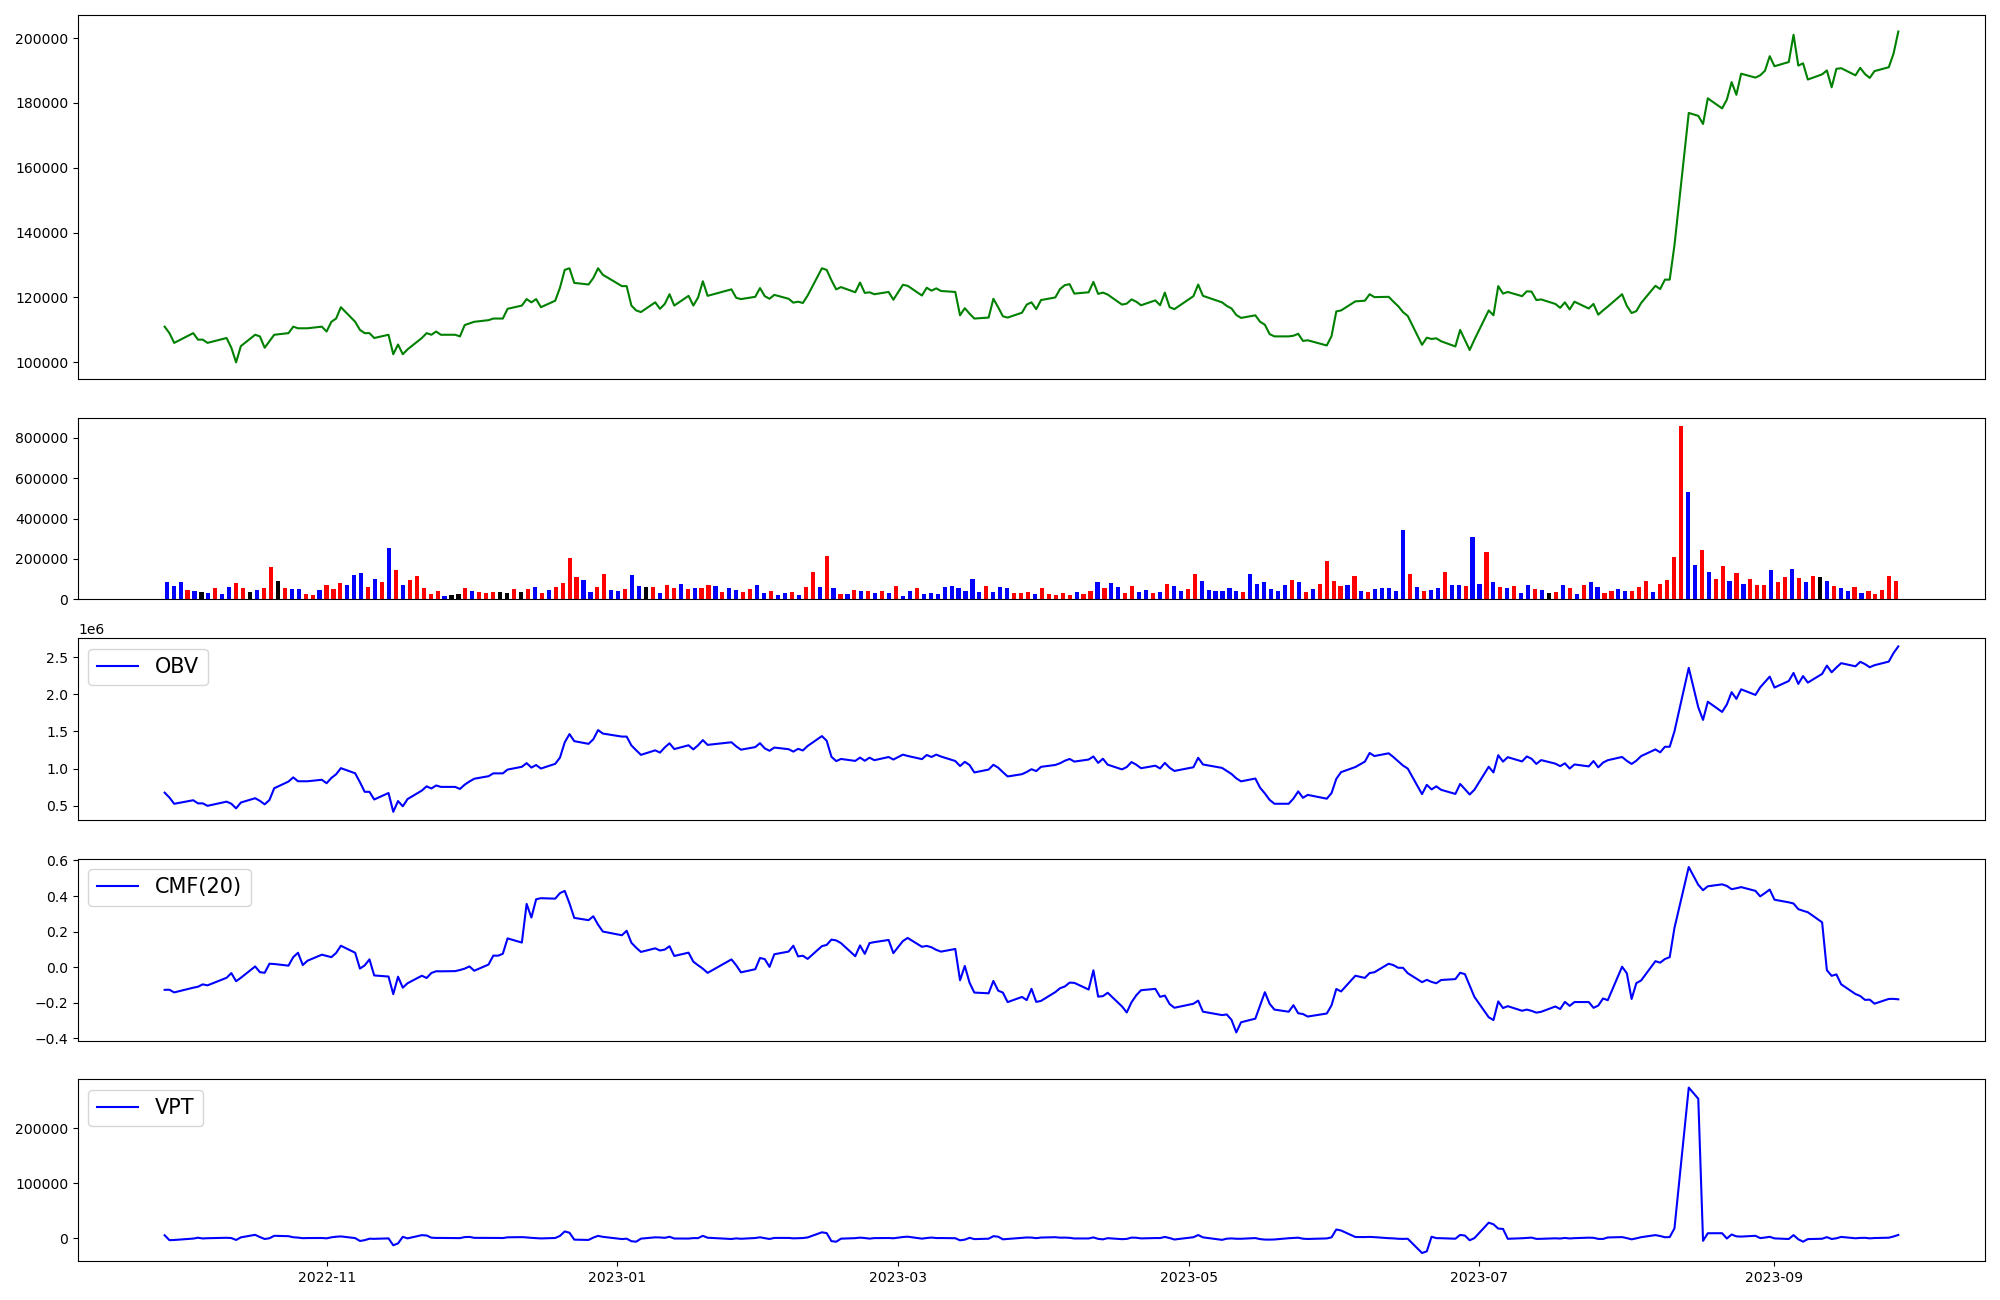Click the −0.4 tick on CMF axis
This screenshot has width=2000, height=1300.
pyautogui.click(x=50, y=1039)
